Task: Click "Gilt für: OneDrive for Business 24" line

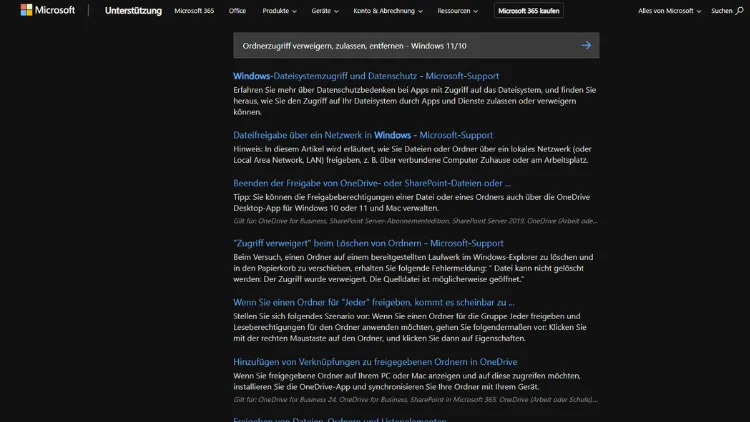Action: [415, 400]
